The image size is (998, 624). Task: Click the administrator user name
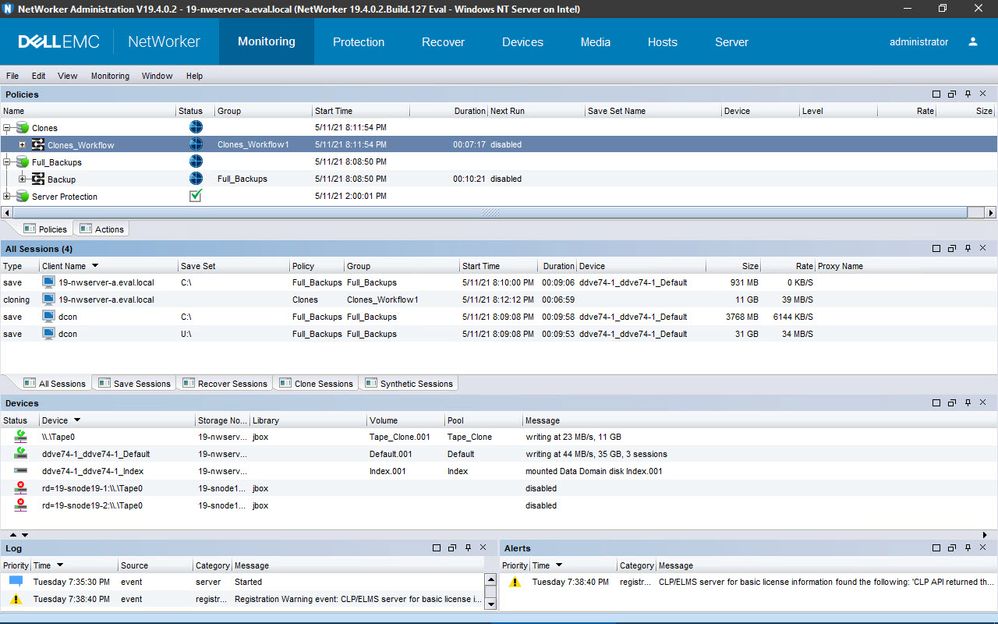(918, 42)
